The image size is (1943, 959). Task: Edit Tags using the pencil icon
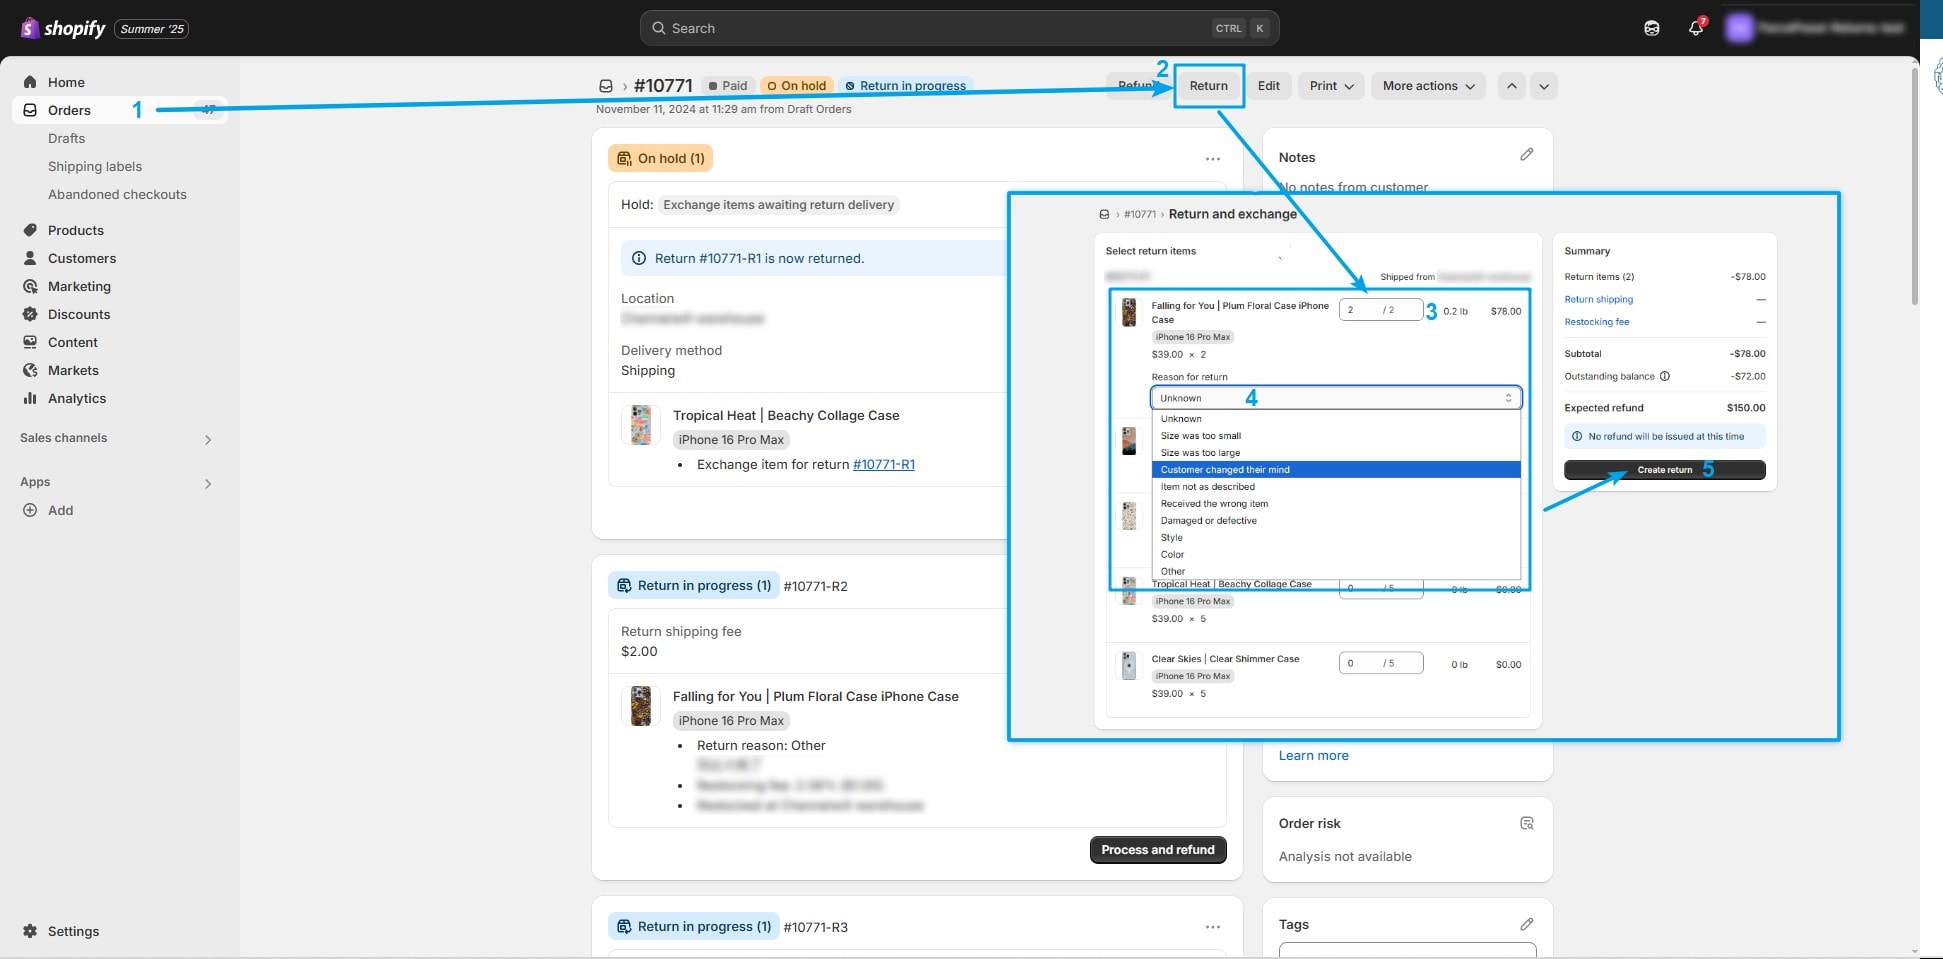(1527, 924)
